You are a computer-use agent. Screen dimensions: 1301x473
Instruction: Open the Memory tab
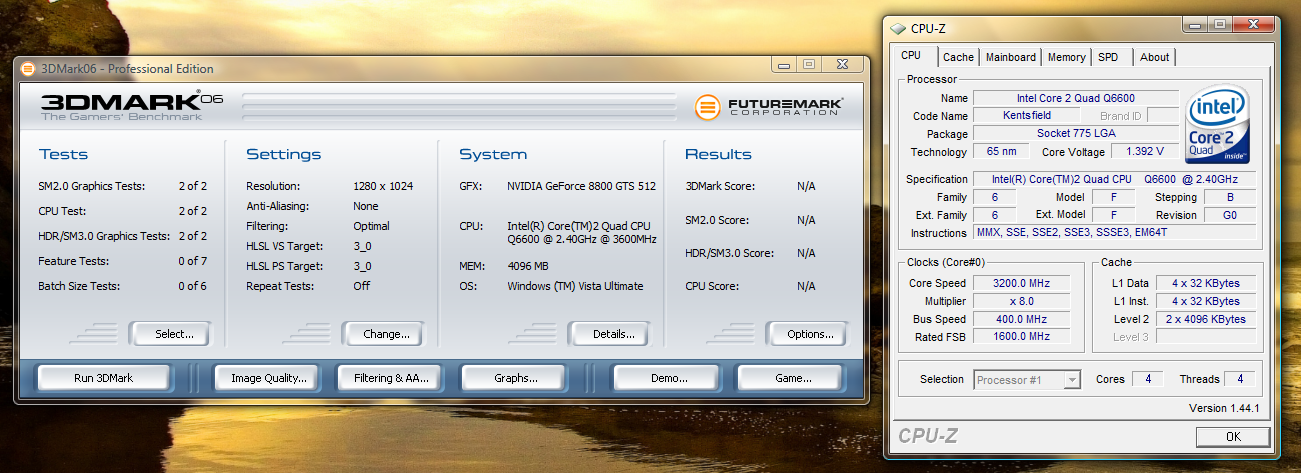1067,57
